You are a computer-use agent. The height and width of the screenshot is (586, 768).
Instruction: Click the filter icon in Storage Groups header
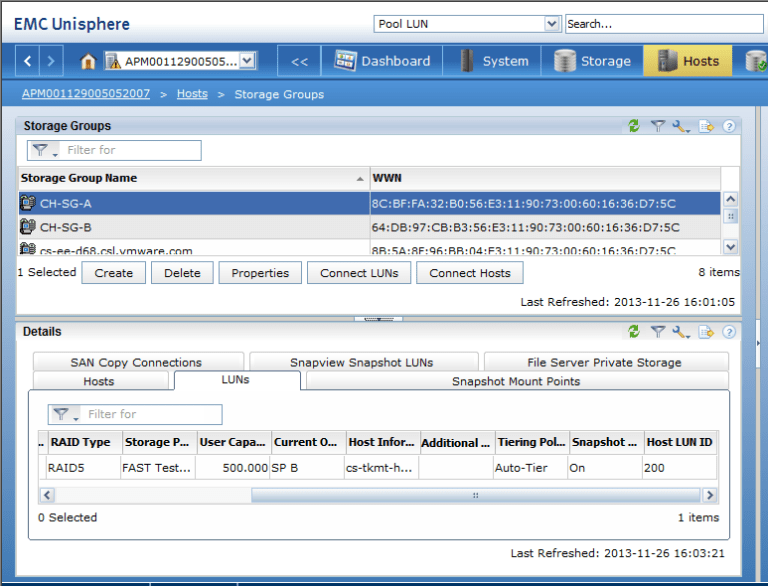click(x=657, y=126)
